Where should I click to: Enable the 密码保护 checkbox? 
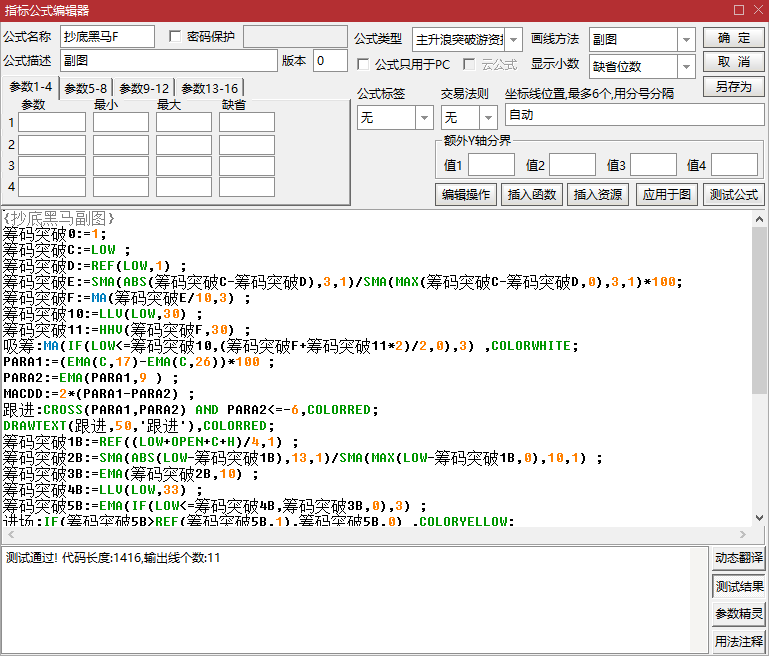176,37
